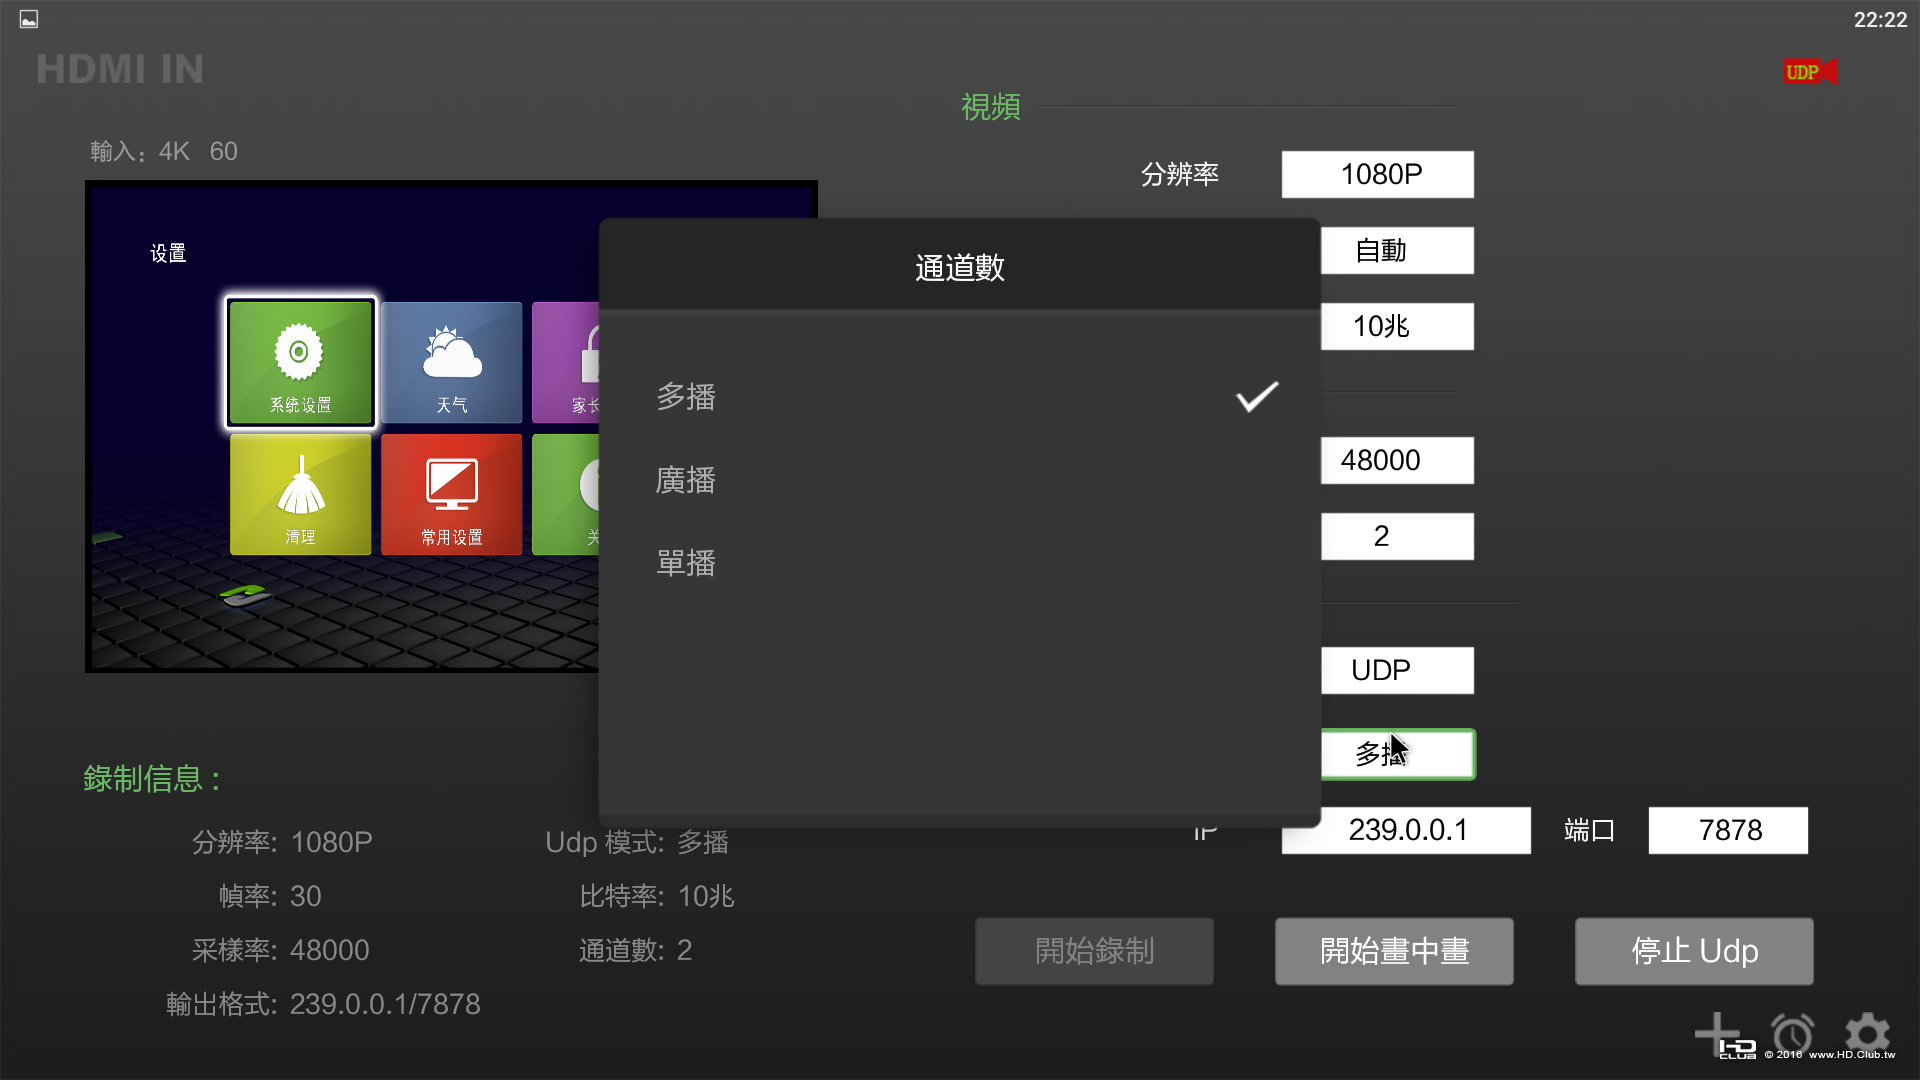Click the image notification icon in status bar

[x=29, y=19]
